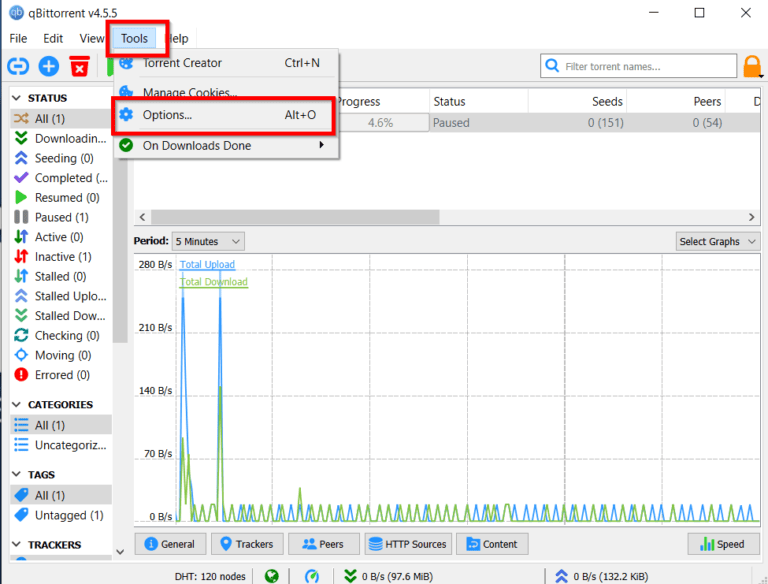
Task: Select the Uncategorized category filter
Action: (61, 445)
